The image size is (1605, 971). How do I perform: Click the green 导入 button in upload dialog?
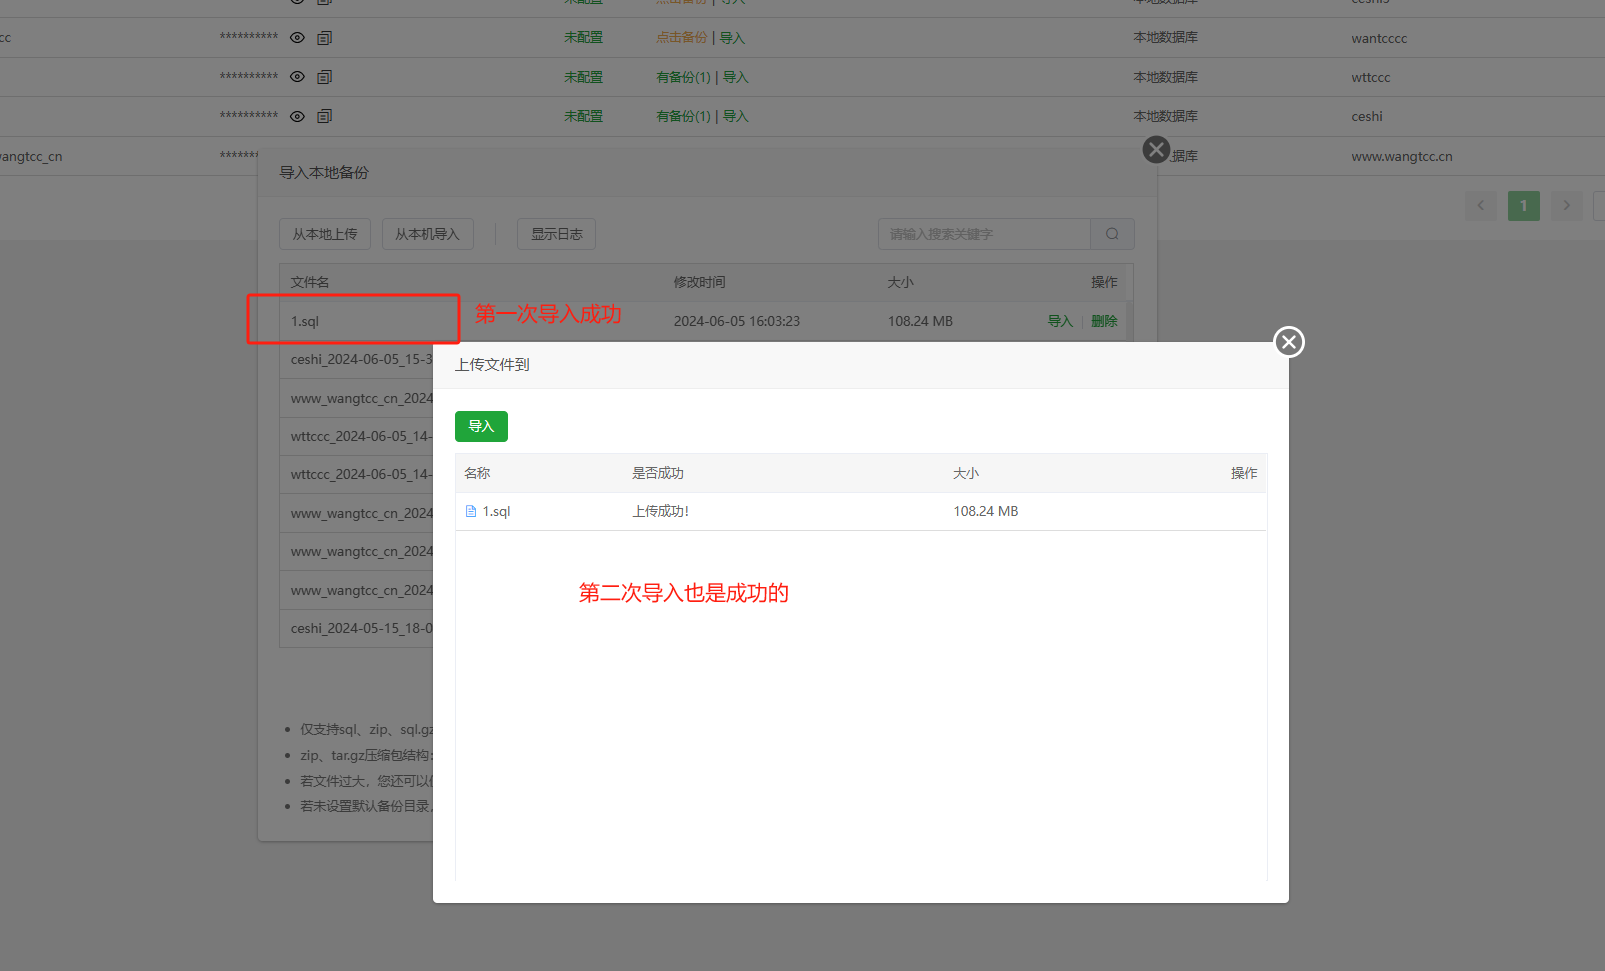(x=481, y=426)
